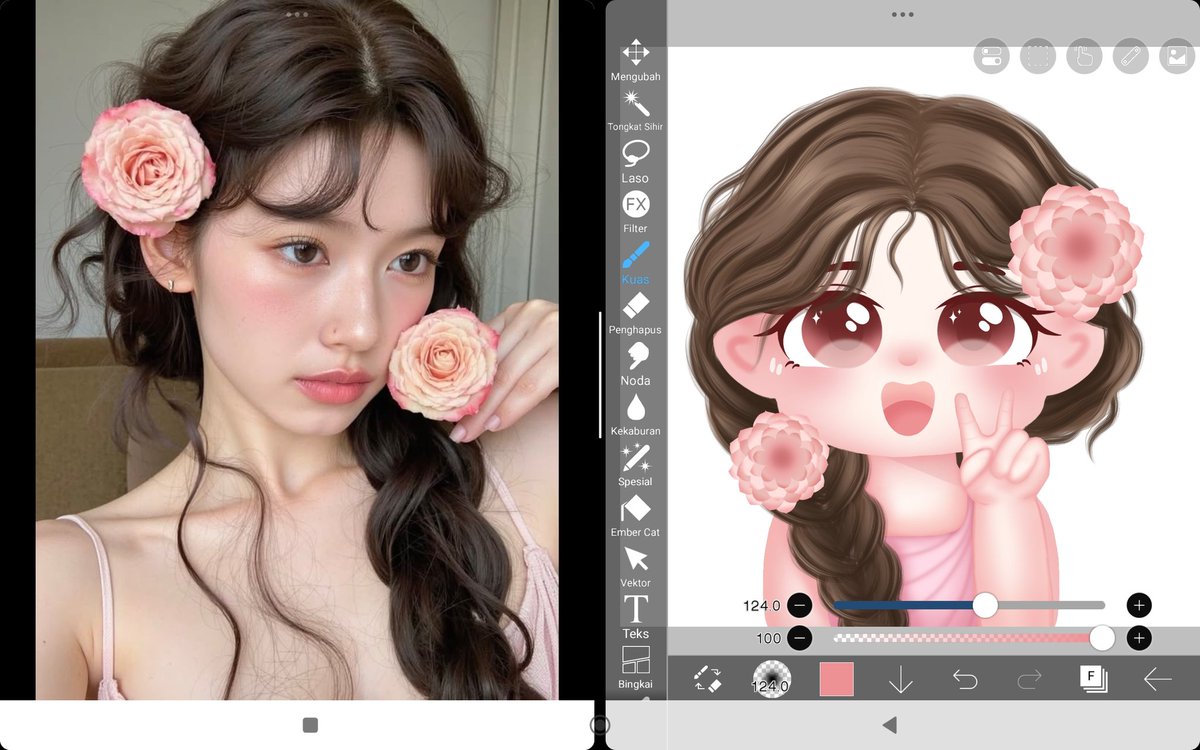Open brush settings thumbnail showing 124.0
Screen dimensions: 1200x750
coord(771,679)
